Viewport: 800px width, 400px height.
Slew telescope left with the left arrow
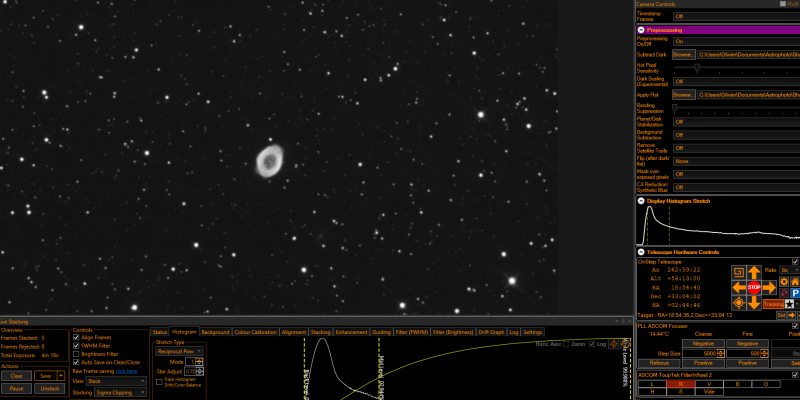pos(738,287)
